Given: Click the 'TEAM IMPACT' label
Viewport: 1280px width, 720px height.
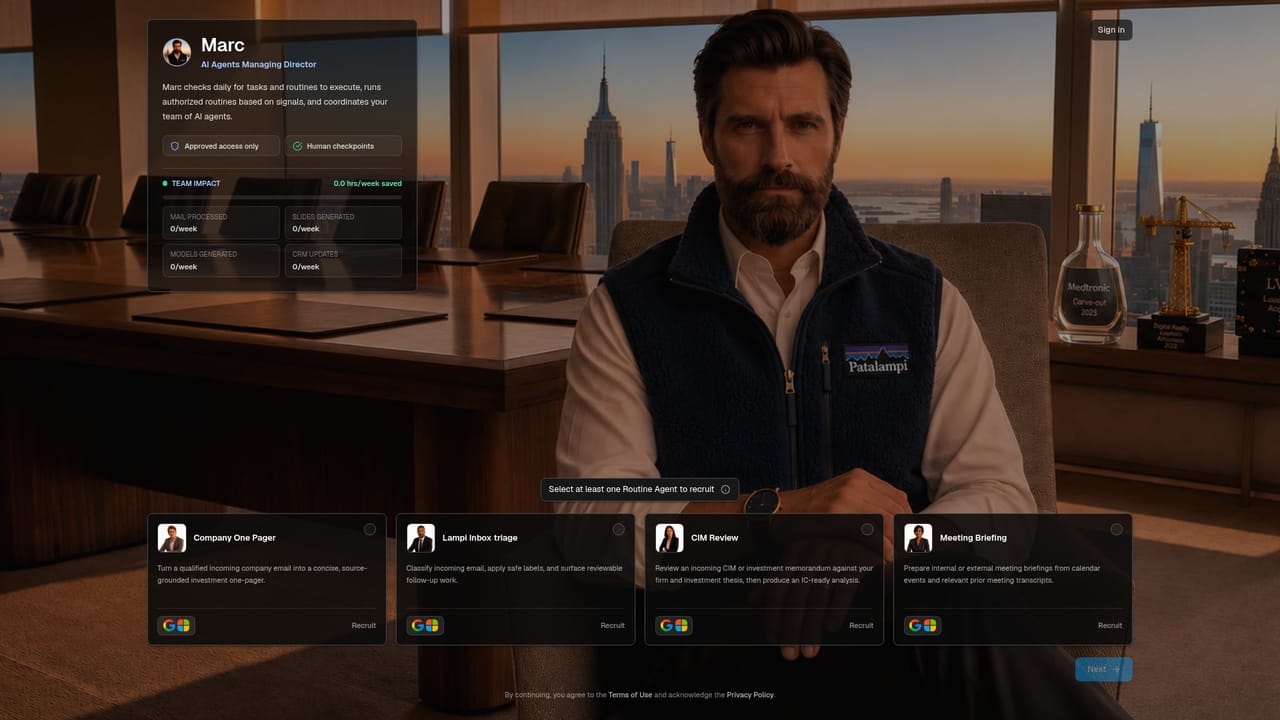Looking at the screenshot, I should pyautogui.click(x=196, y=184).
